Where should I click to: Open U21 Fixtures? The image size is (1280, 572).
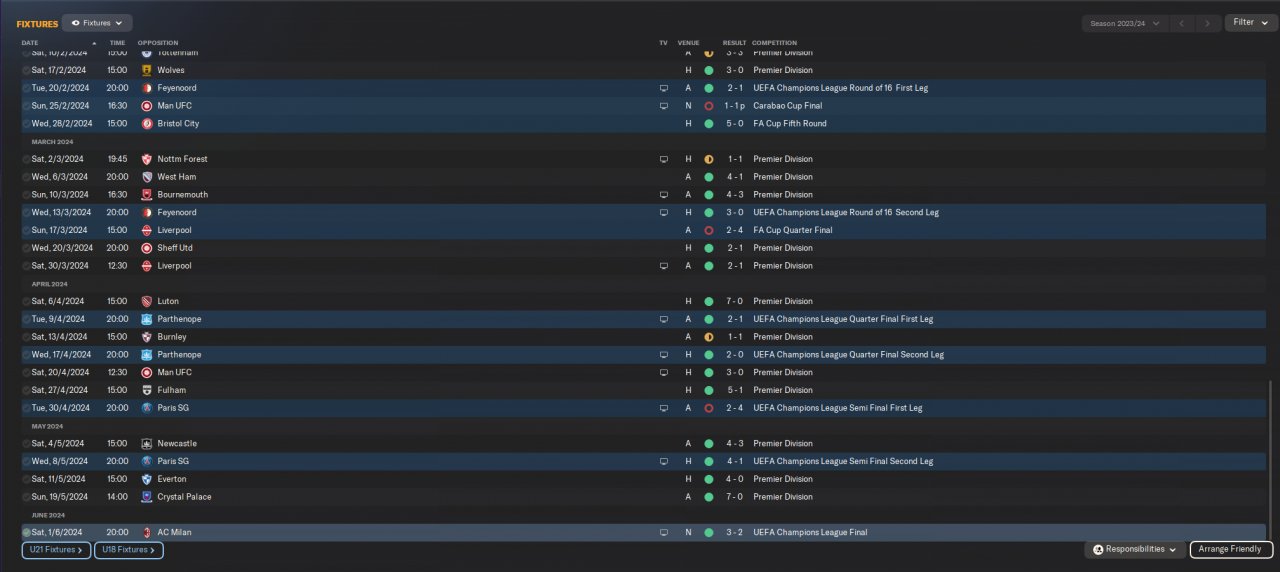tap(56, 550)
